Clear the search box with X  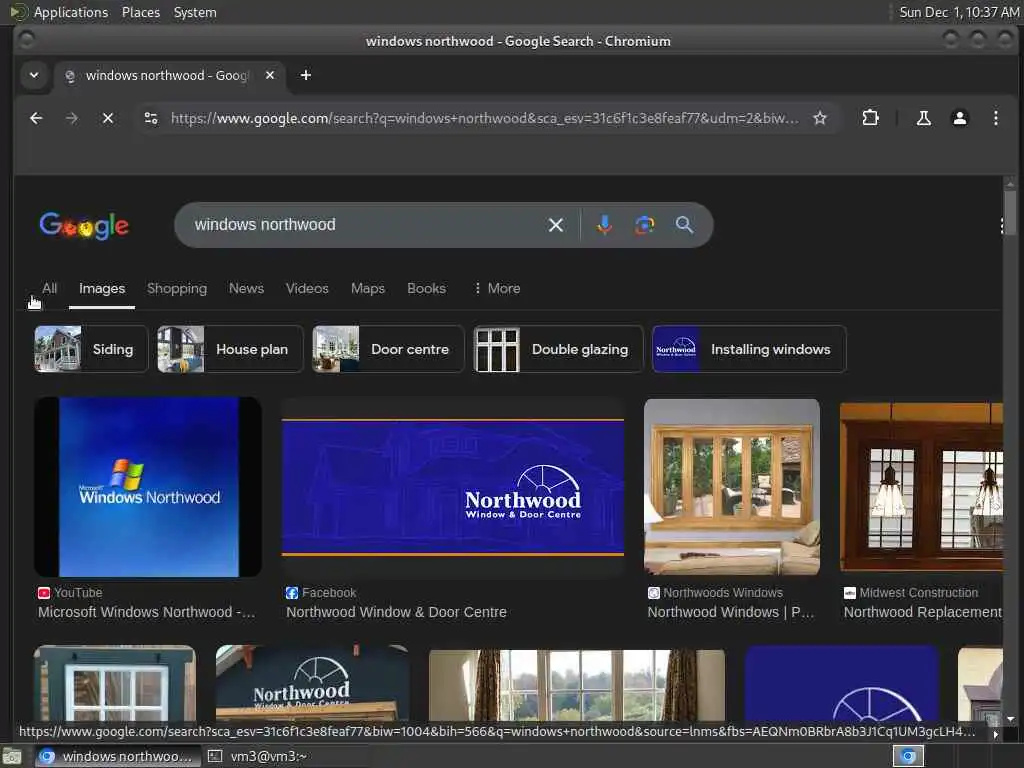556,225
